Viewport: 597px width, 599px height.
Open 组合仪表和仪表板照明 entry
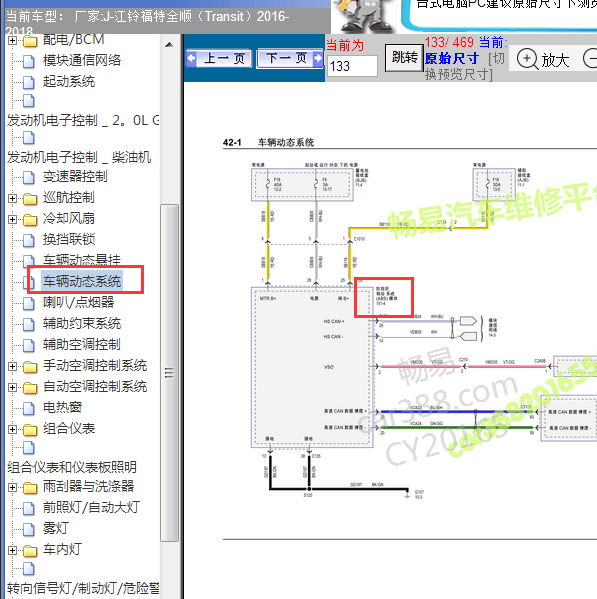(x=72, y=467)
